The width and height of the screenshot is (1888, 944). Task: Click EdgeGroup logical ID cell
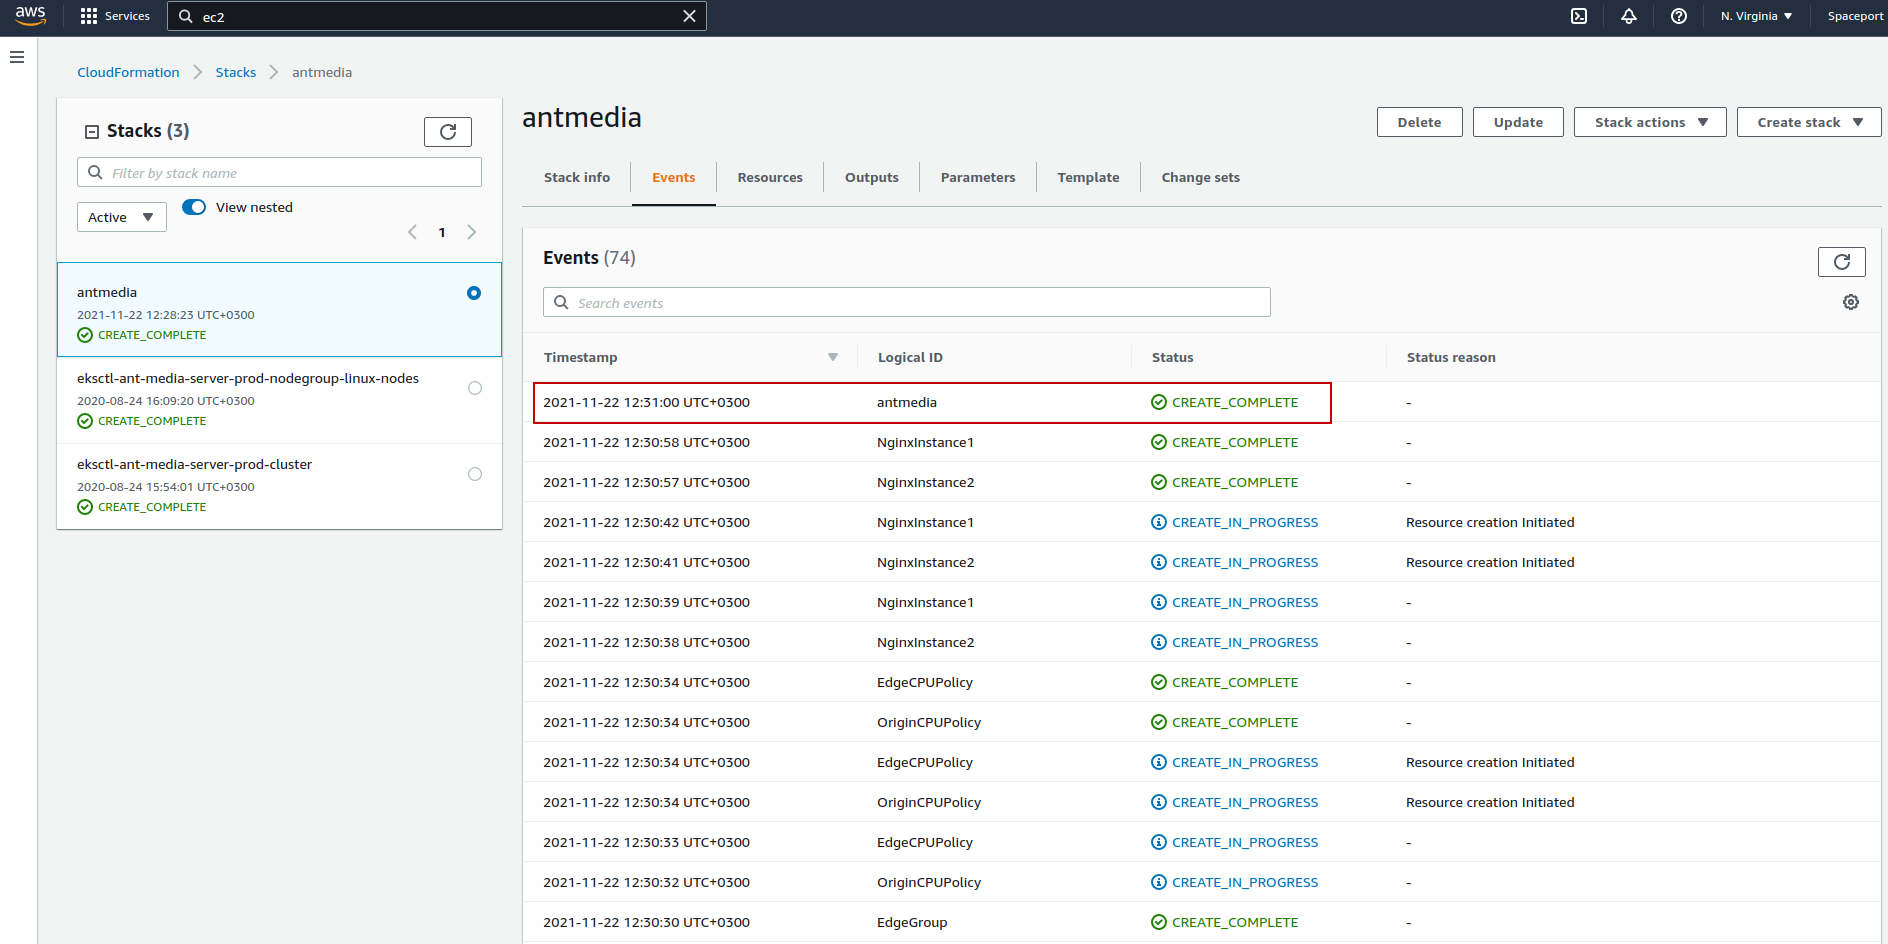[x=912, y=922]
